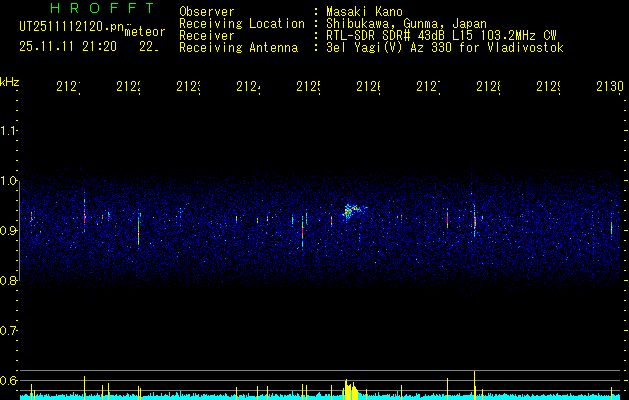Viewport: 629px width, 400px height.
Task: Click the location Shibukawa, Gunma, Japan
Action: click(406, 24)
